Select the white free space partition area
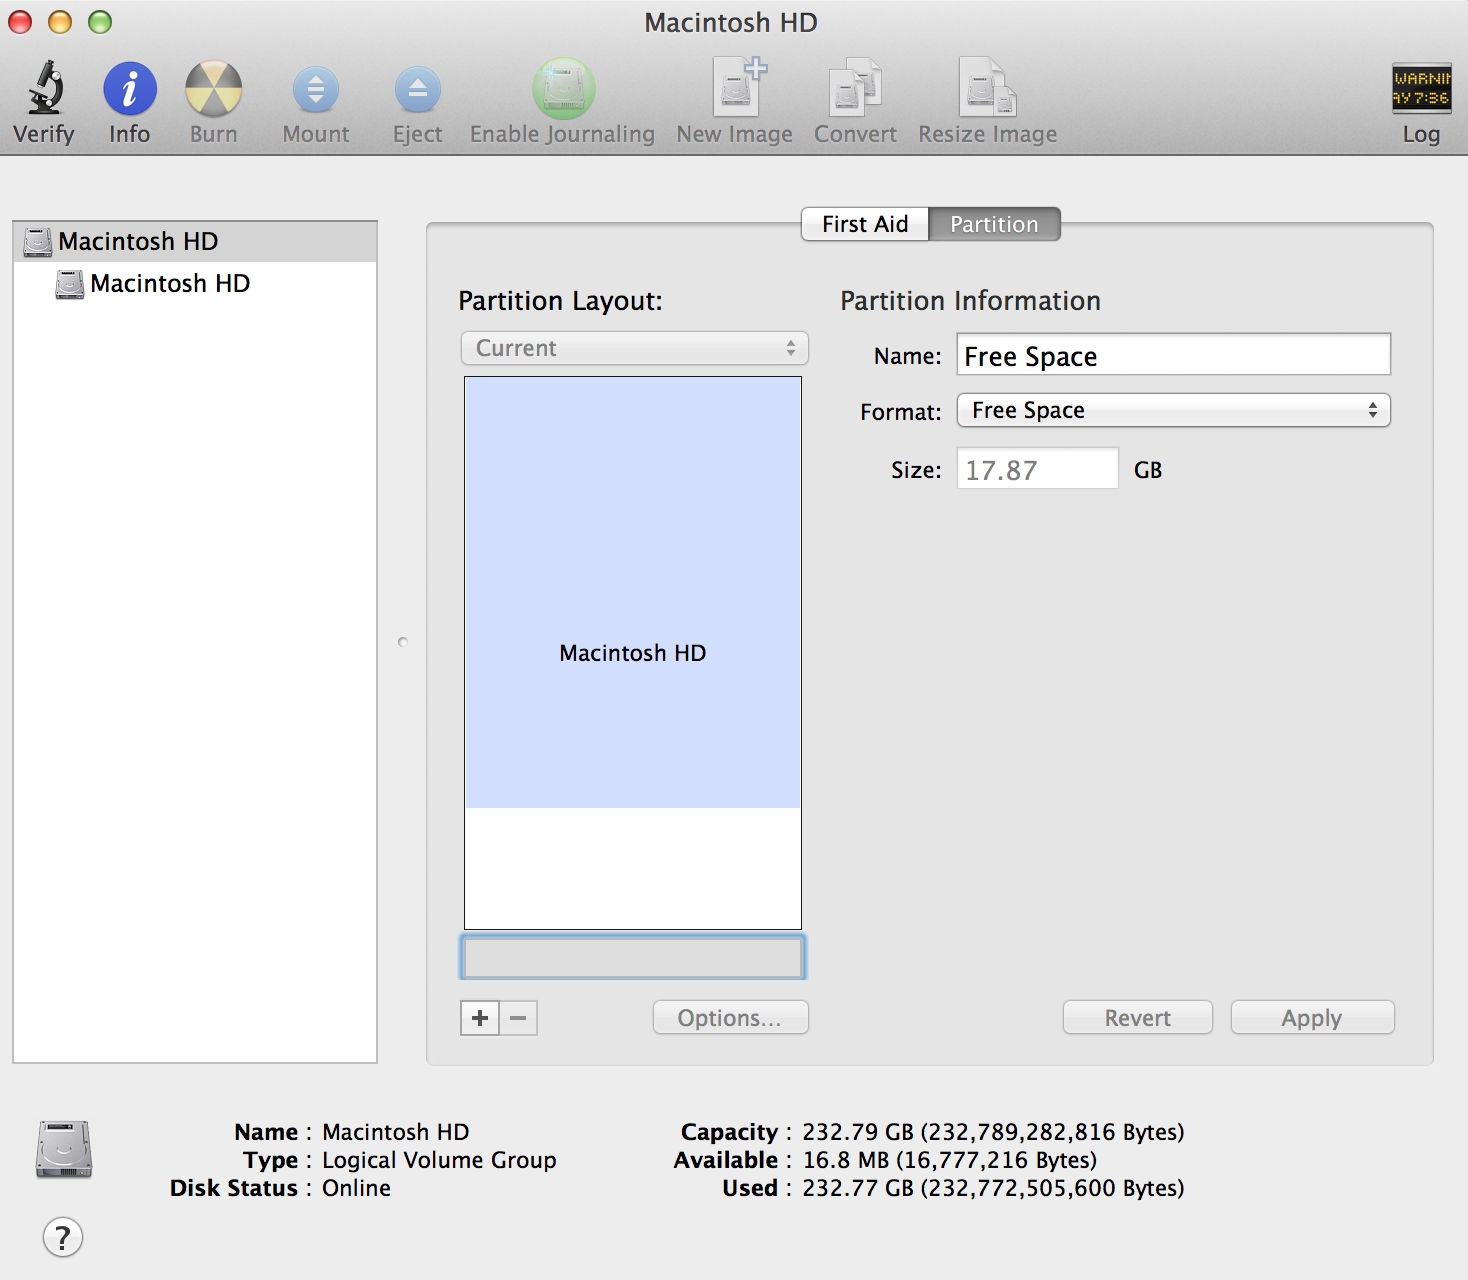 pyautogui.click(x=633, y=868)
